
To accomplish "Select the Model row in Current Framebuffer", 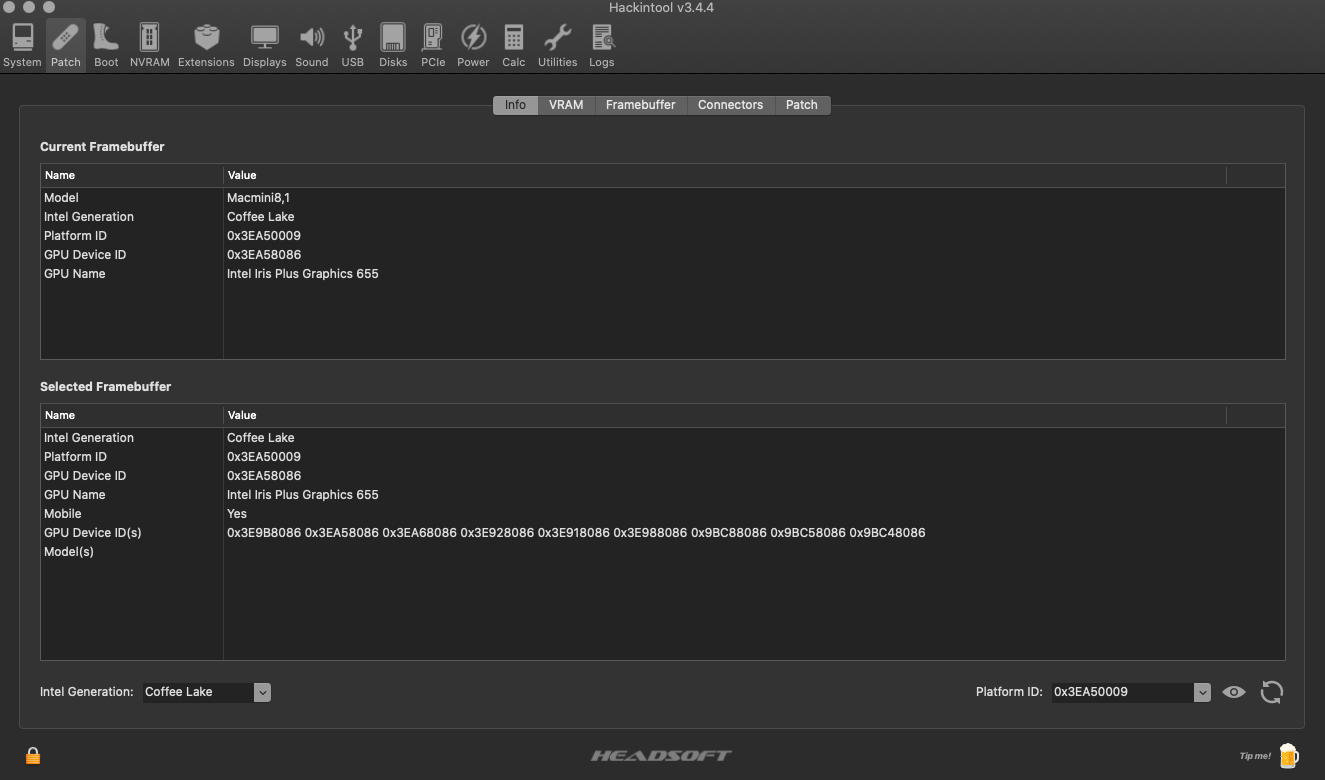I will 662,198.
